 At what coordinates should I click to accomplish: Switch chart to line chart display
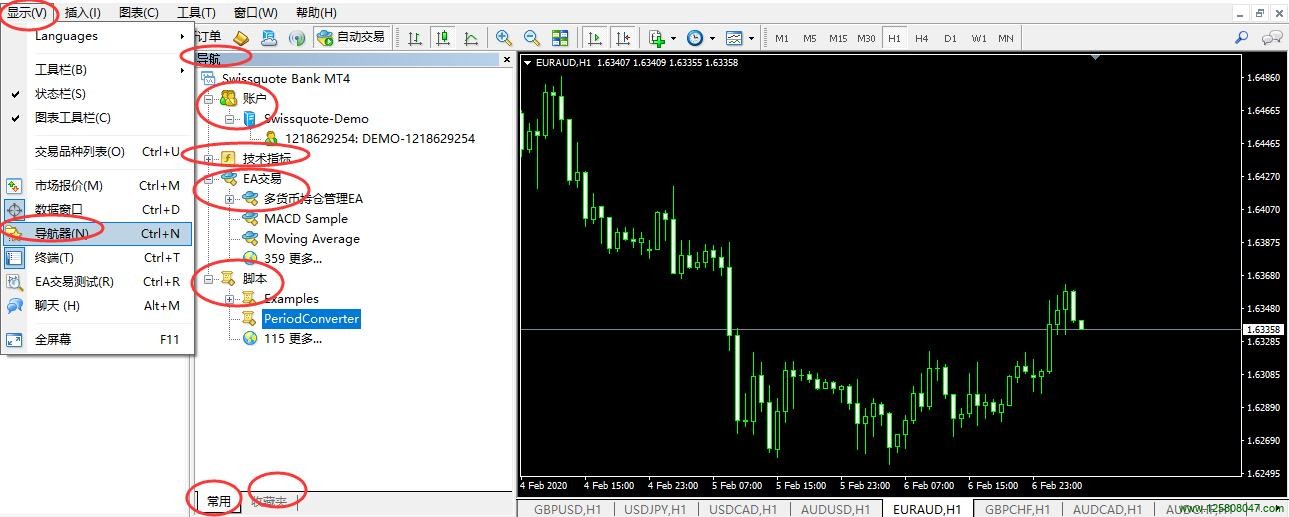coord(470,38)
